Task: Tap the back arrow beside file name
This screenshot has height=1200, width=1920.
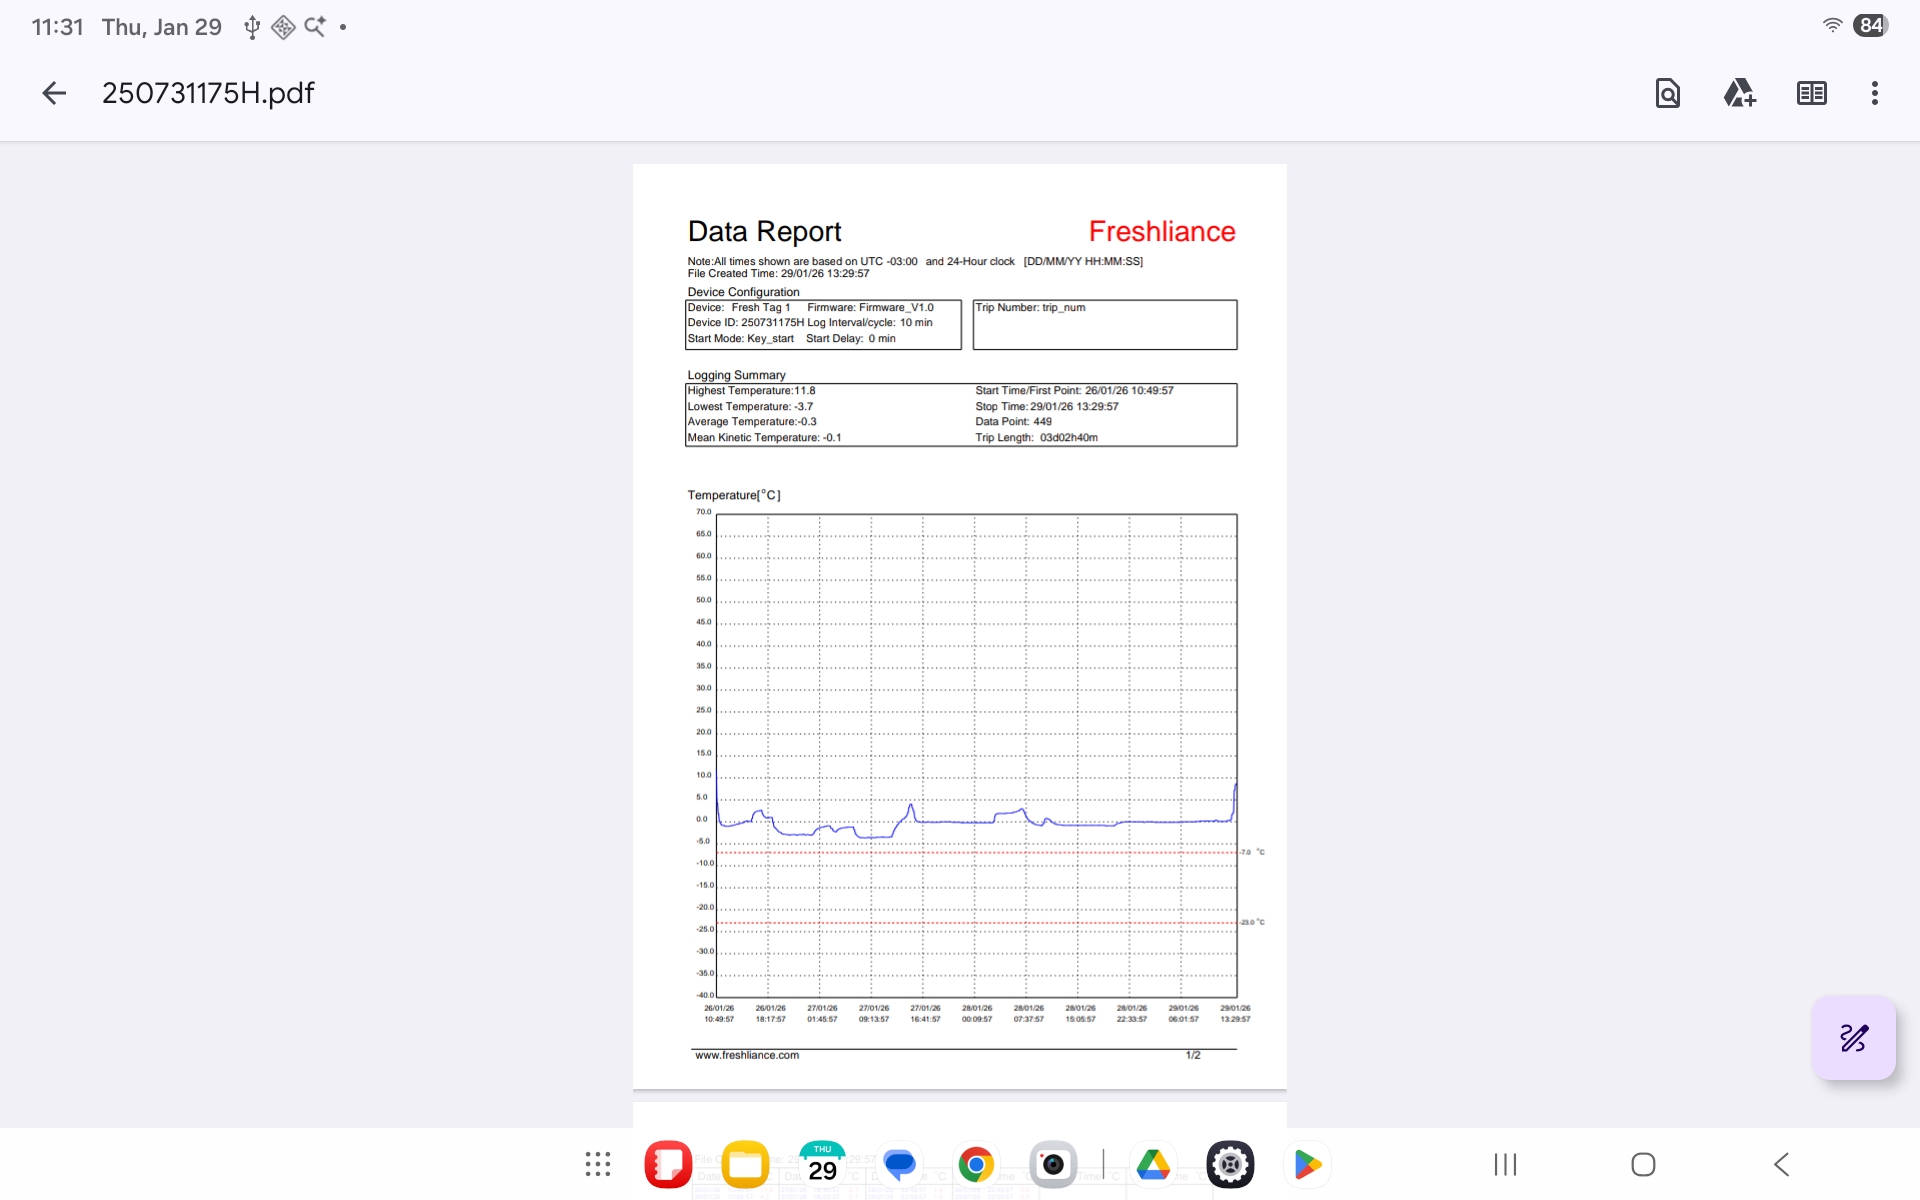Action: 54,93
